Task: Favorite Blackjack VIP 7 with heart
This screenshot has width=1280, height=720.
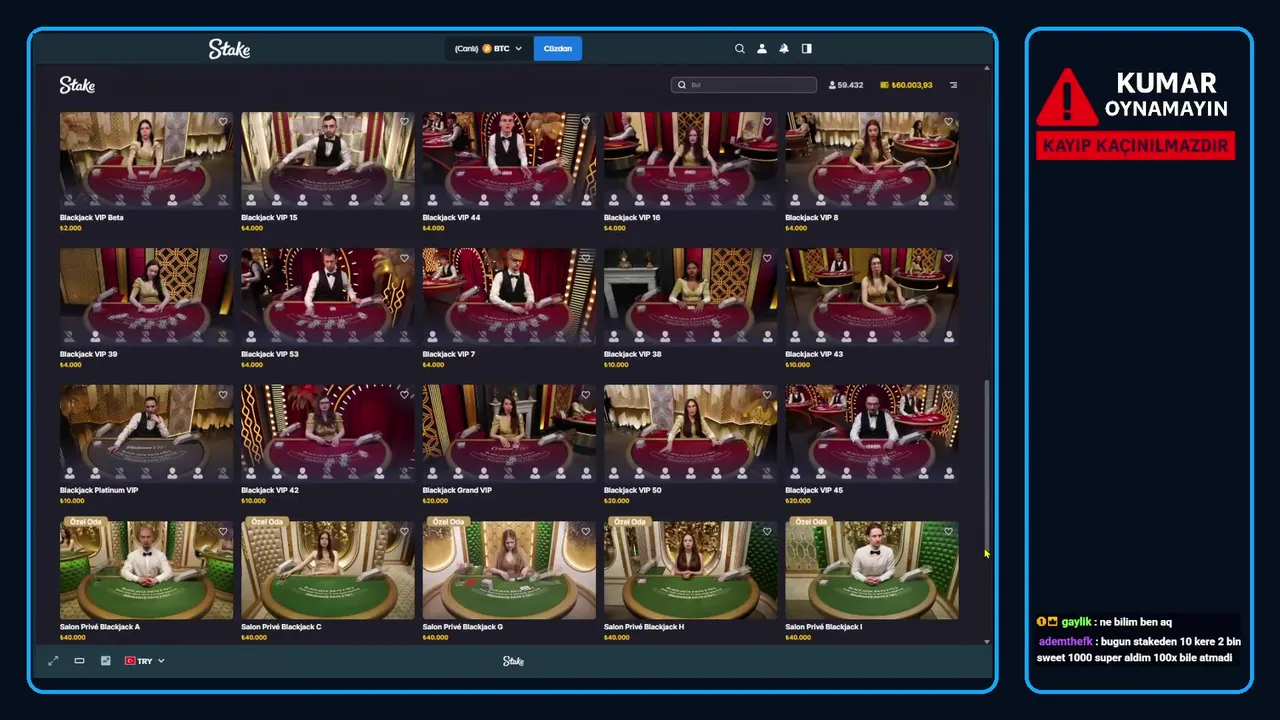Action: 586,258
